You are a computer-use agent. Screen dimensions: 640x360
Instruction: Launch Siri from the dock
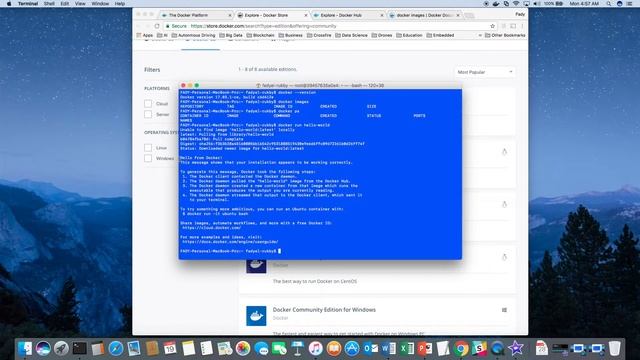point(43,348)
